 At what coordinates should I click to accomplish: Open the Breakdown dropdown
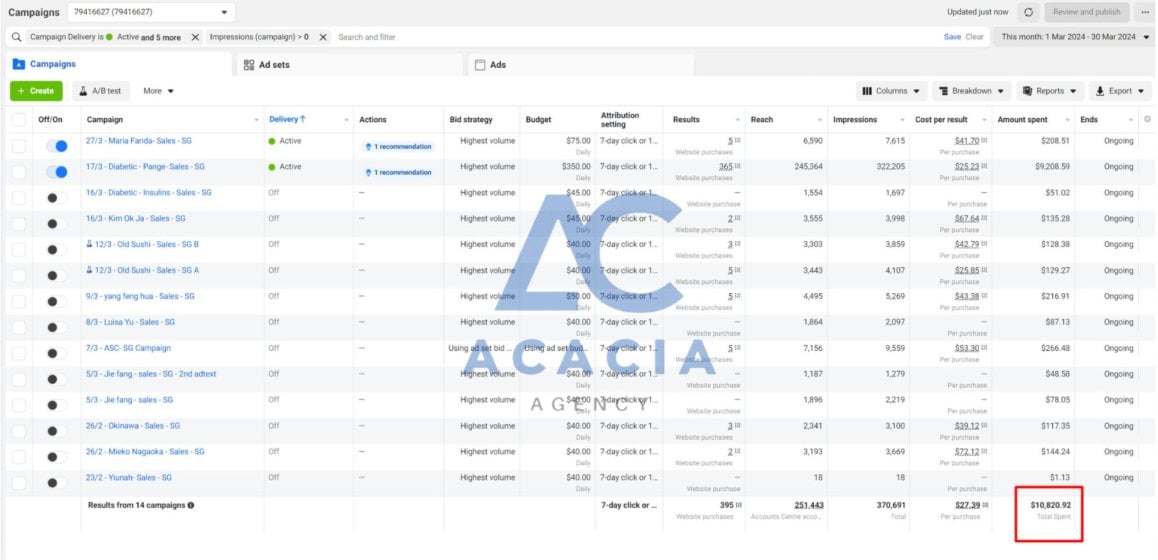tap(971, 91)
